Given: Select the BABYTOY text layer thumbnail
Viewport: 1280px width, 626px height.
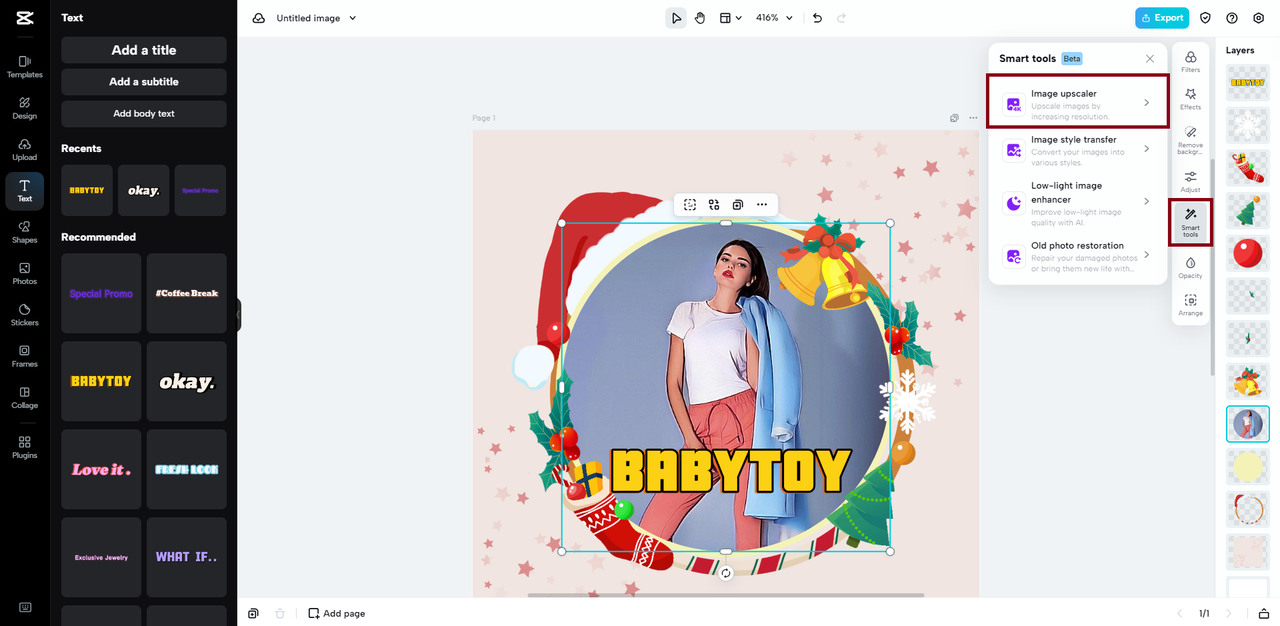Looking at the screenshot, I should click(x=1247, y=82).
